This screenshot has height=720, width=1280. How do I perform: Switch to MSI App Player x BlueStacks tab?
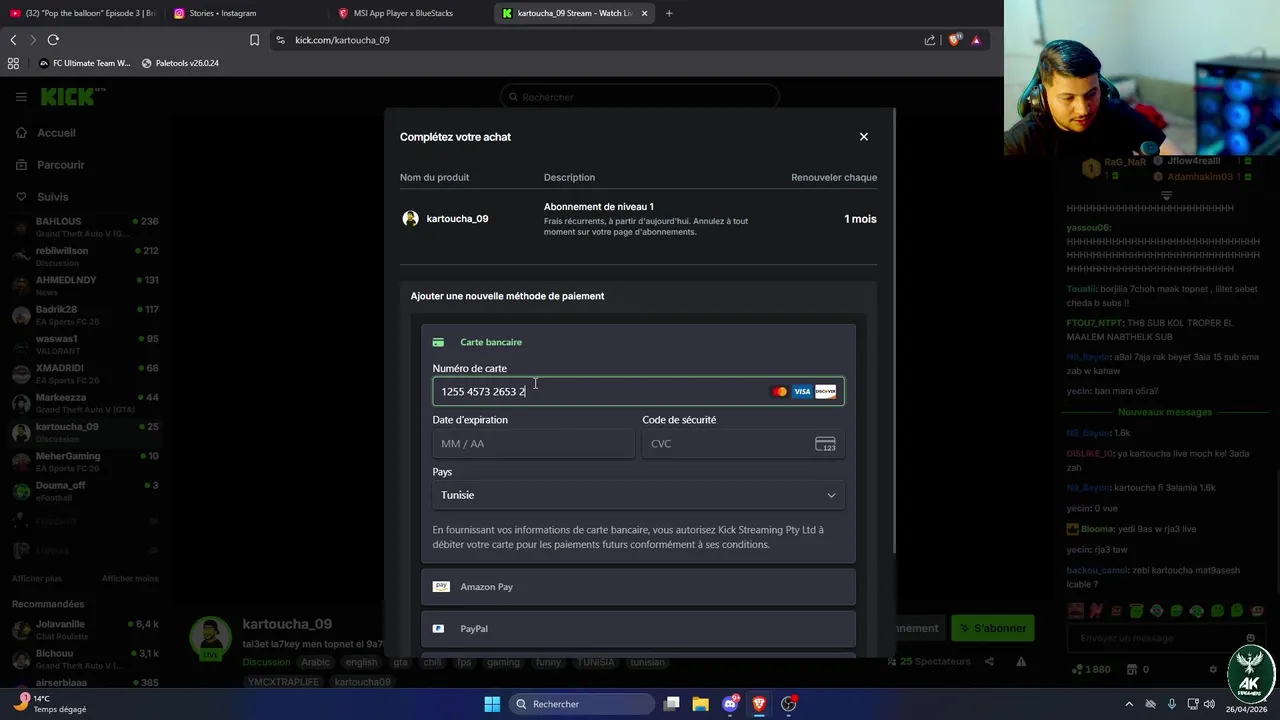[410, 13]
